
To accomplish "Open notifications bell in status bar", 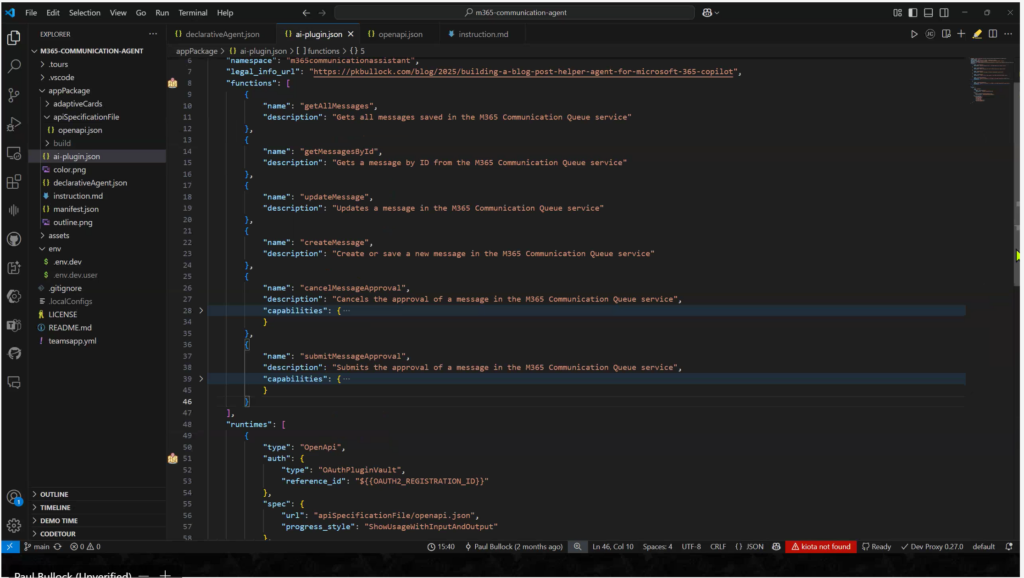I will click(x=1009, y=547).
